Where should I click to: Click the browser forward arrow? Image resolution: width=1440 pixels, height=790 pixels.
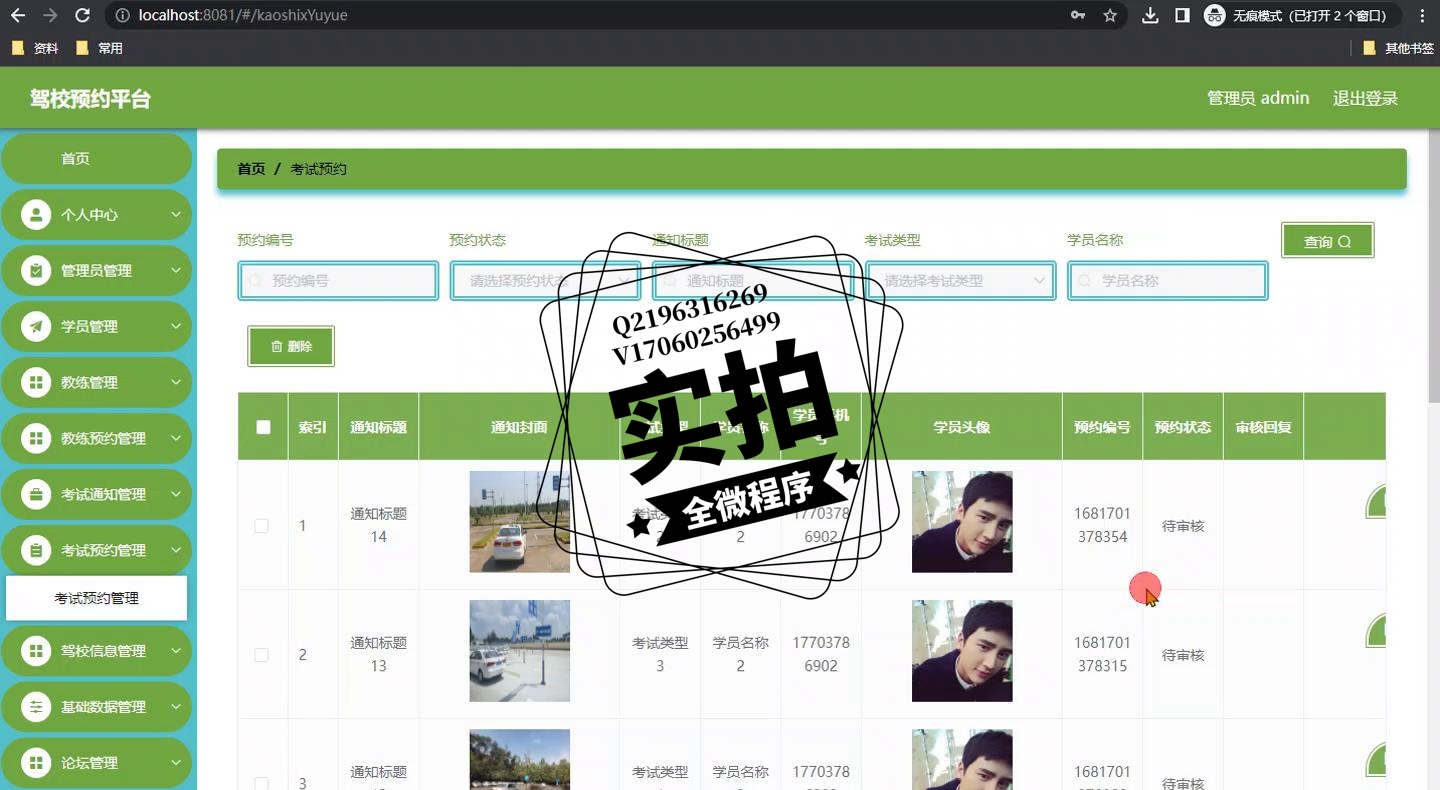[x=50, y=15]
